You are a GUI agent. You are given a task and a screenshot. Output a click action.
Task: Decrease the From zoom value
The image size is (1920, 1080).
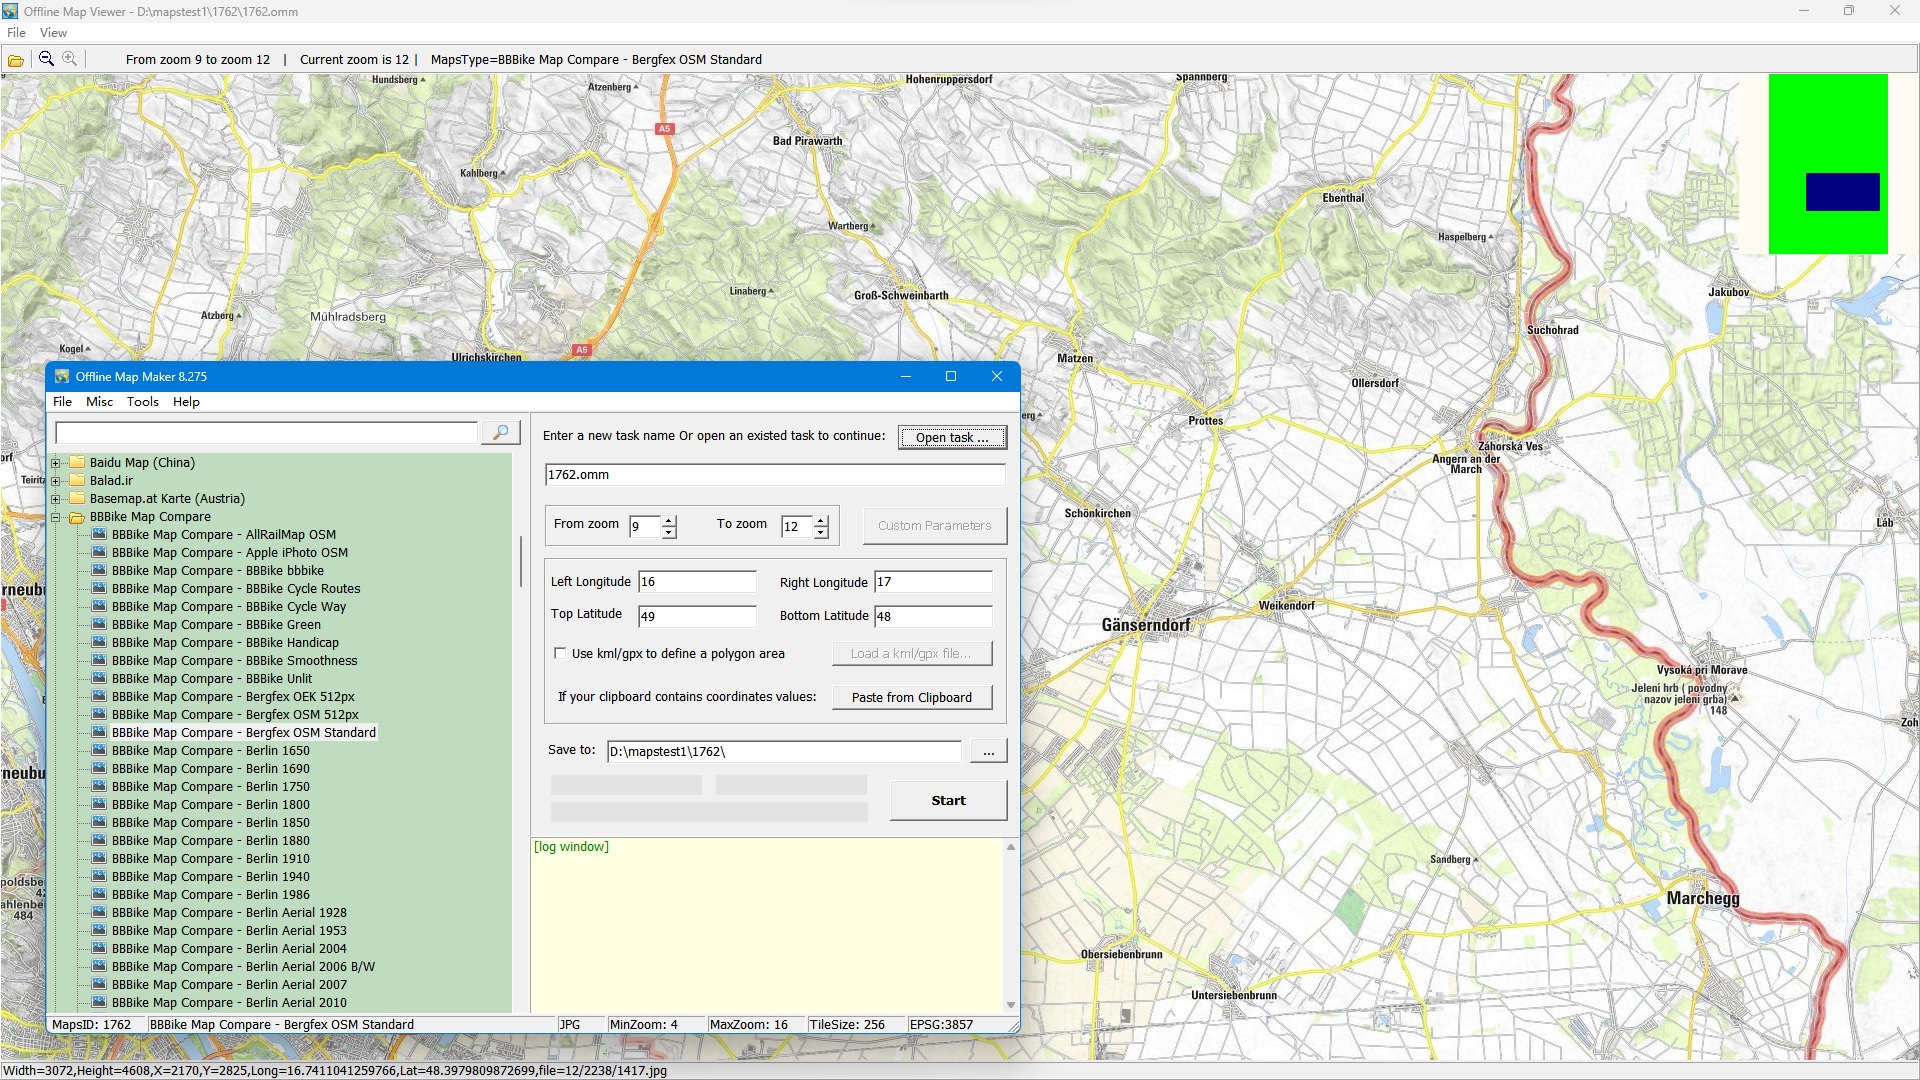[x=669, y=532]
